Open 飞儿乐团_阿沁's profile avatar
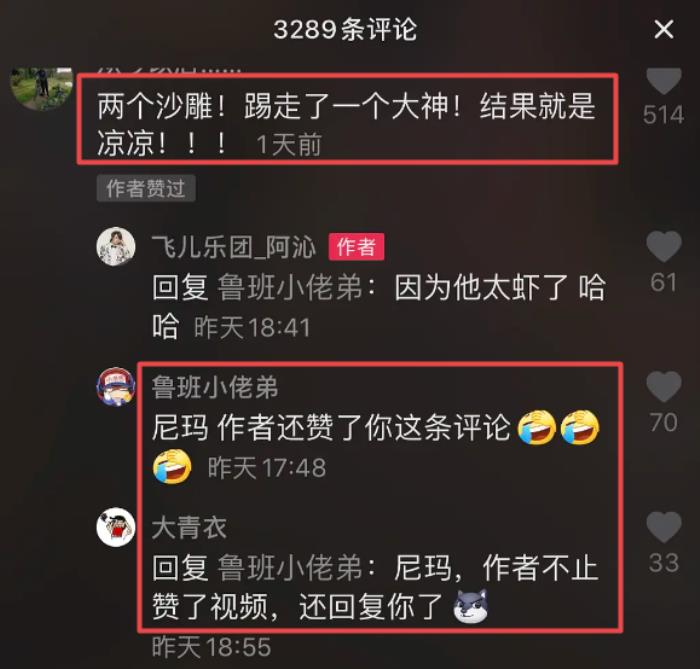Screen dimensions: 700x669 (116, 246)
